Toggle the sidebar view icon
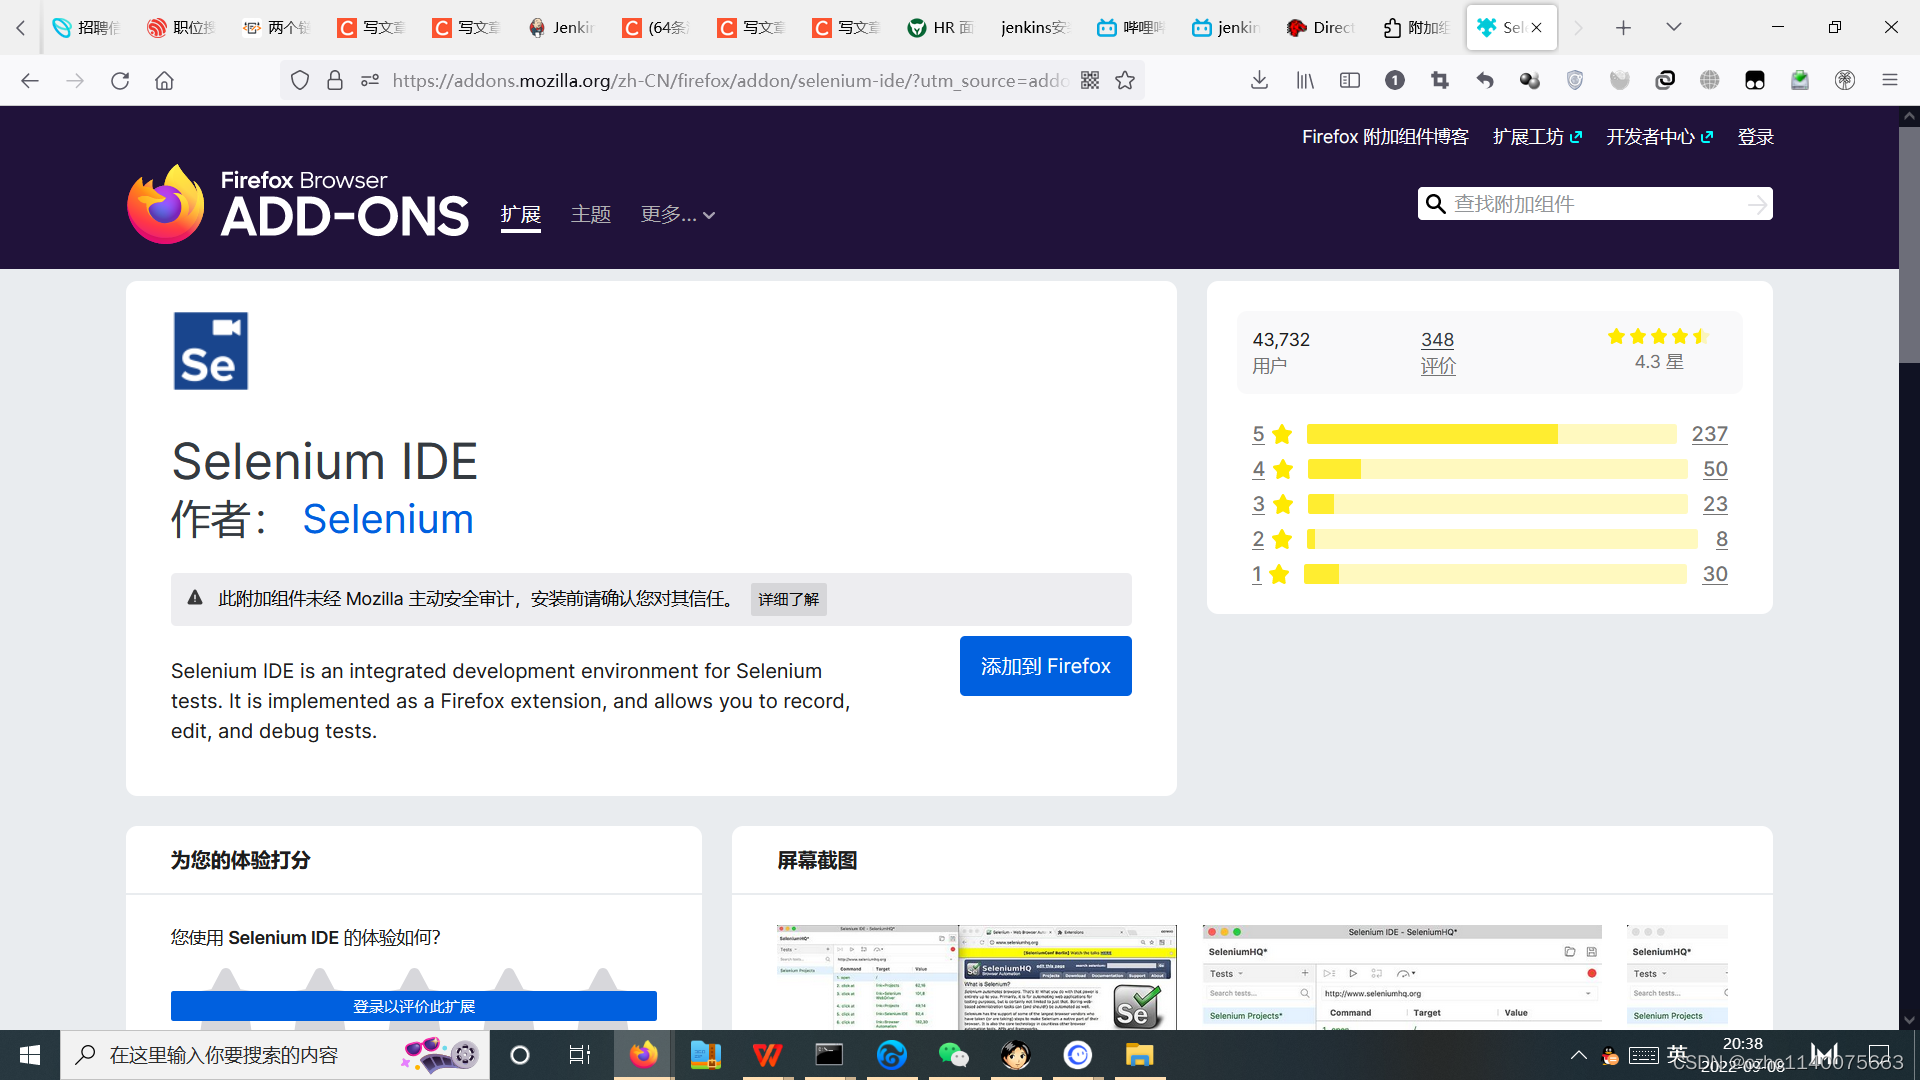 pyautogui.click(x=1349, y=80)
